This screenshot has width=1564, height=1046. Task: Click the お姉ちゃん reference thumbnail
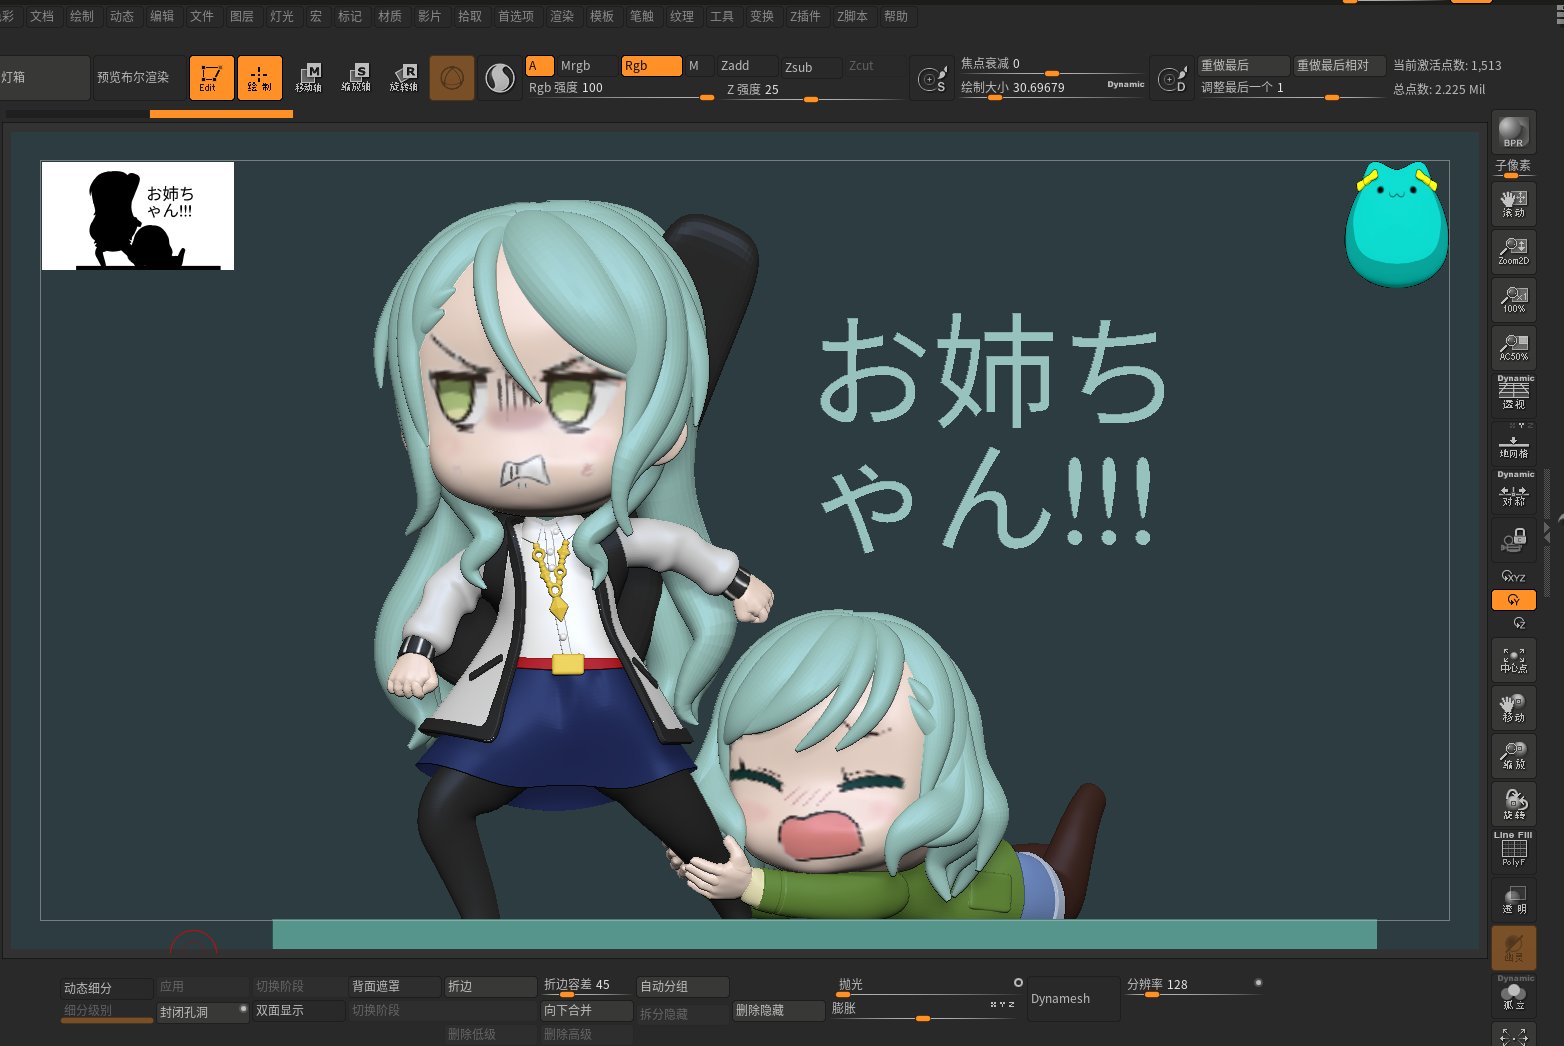pos(138,216)
